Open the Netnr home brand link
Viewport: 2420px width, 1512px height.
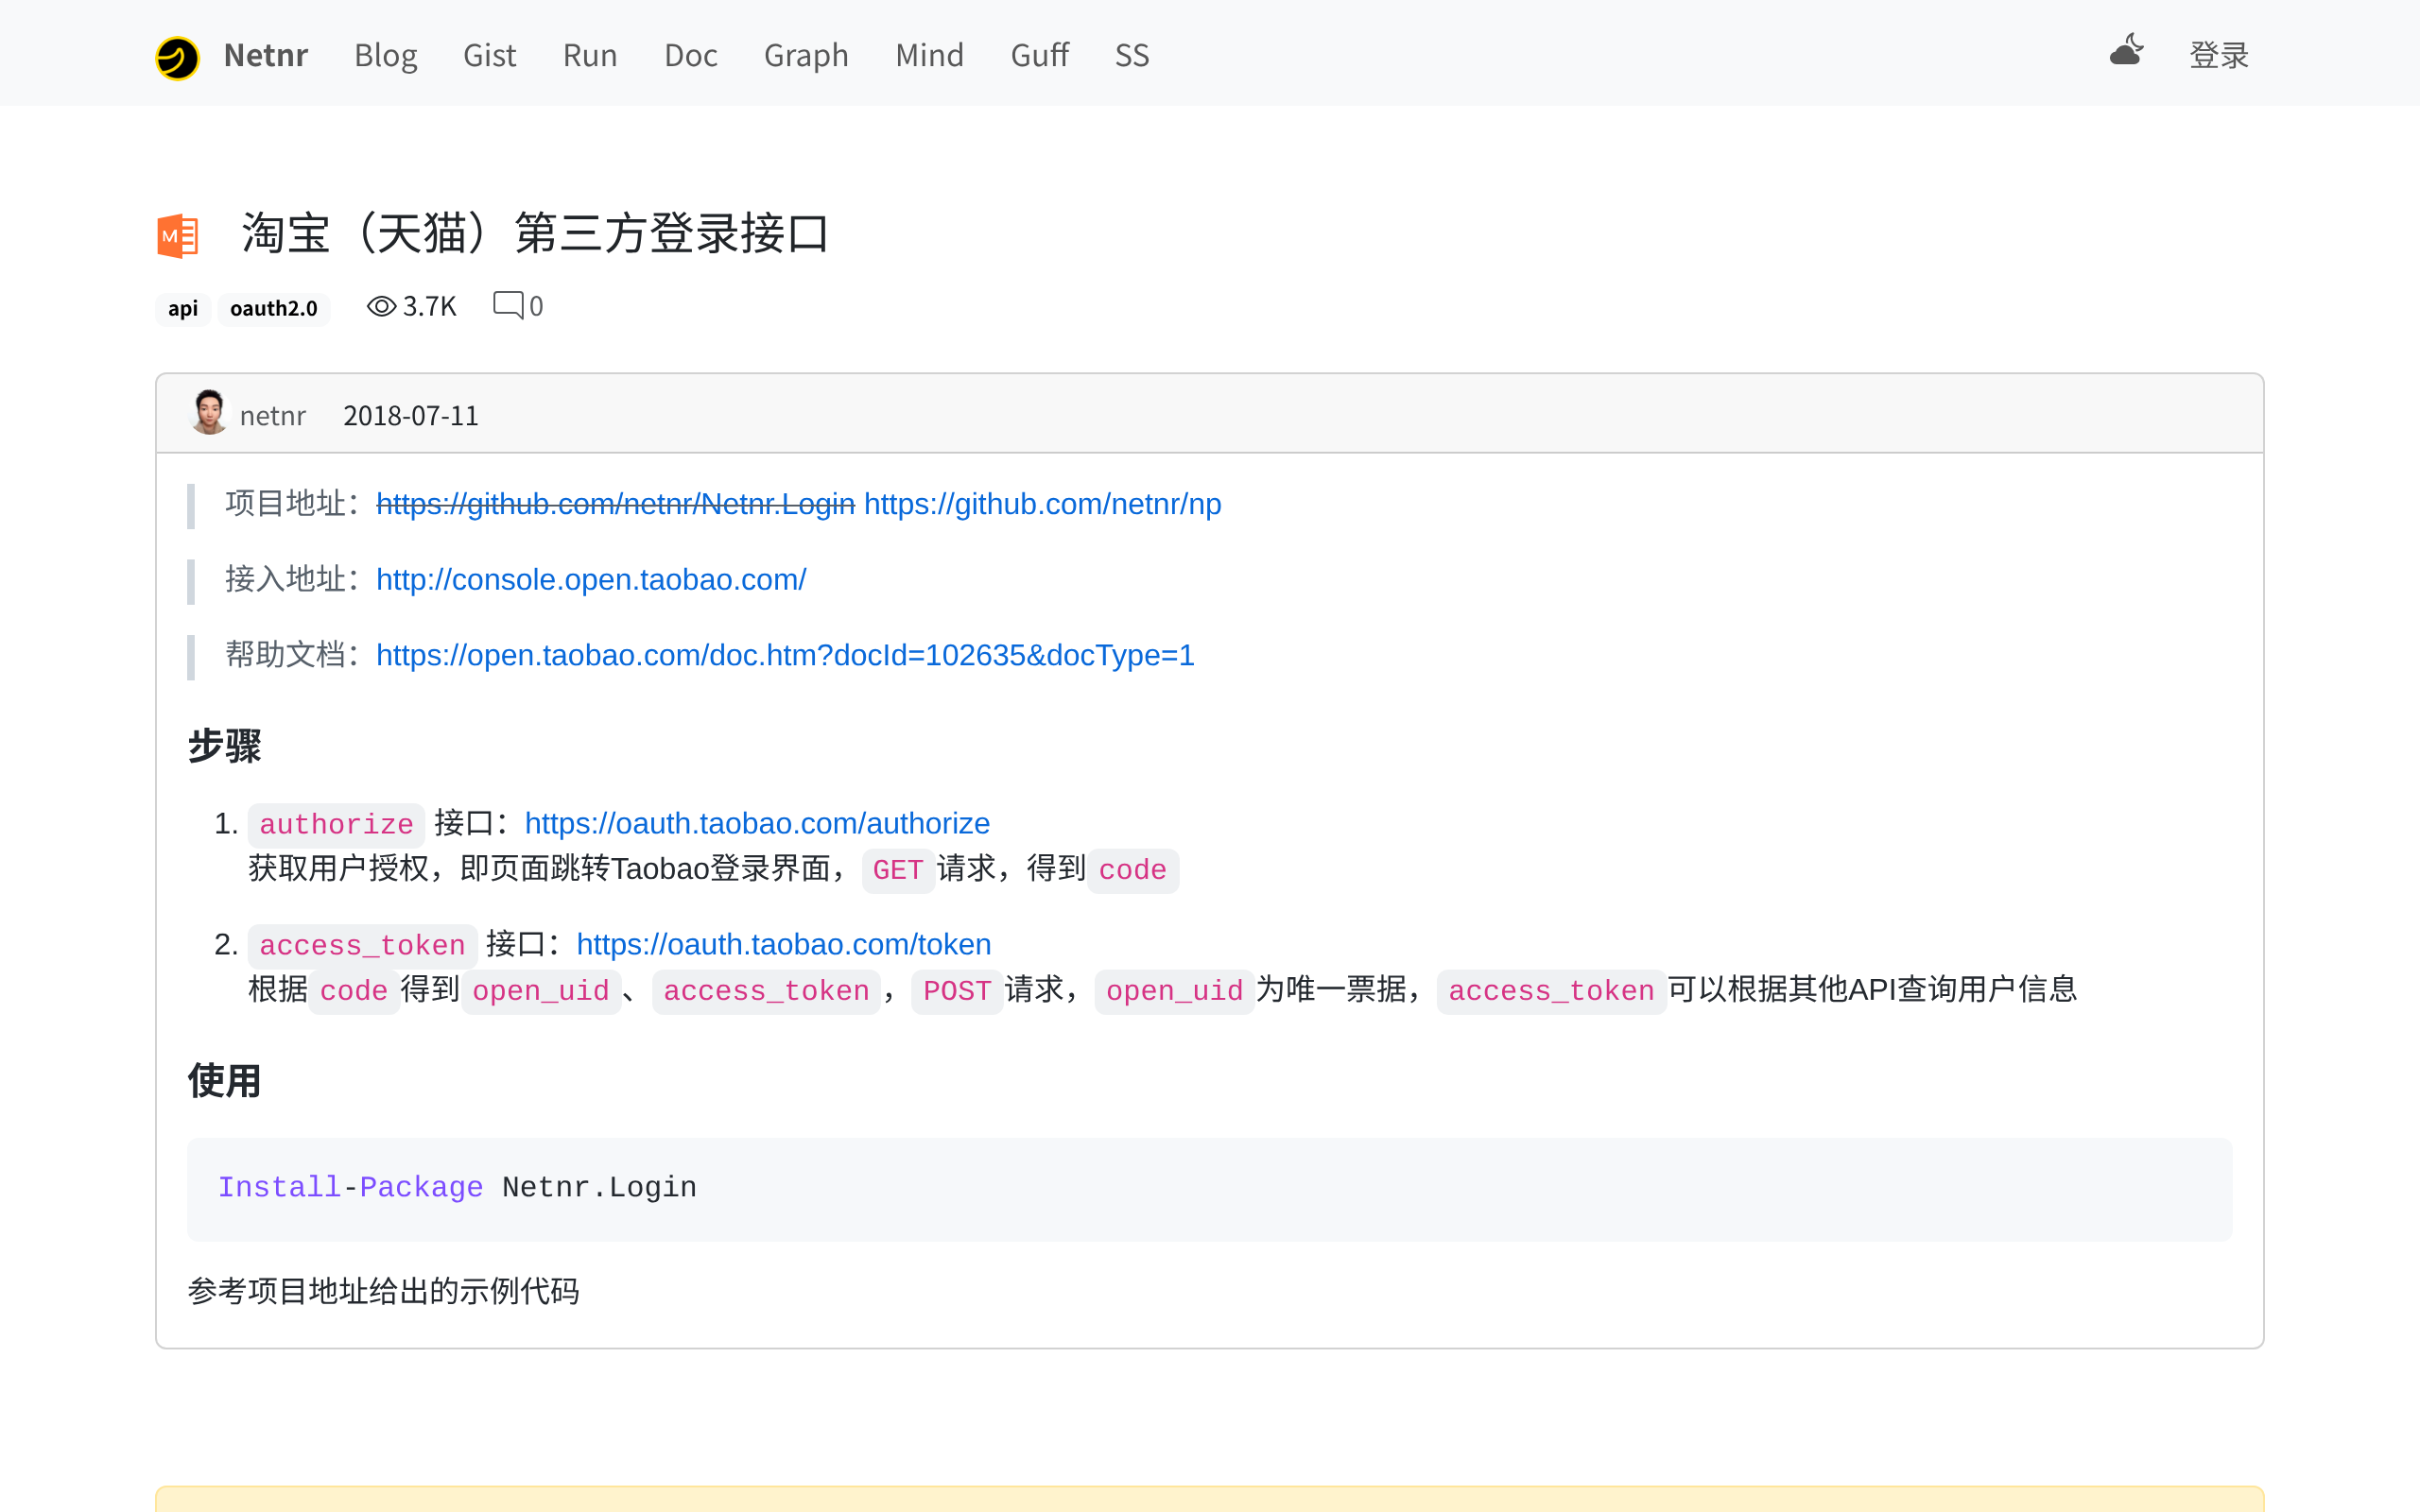pyautogui.click(x=265, y=55)
